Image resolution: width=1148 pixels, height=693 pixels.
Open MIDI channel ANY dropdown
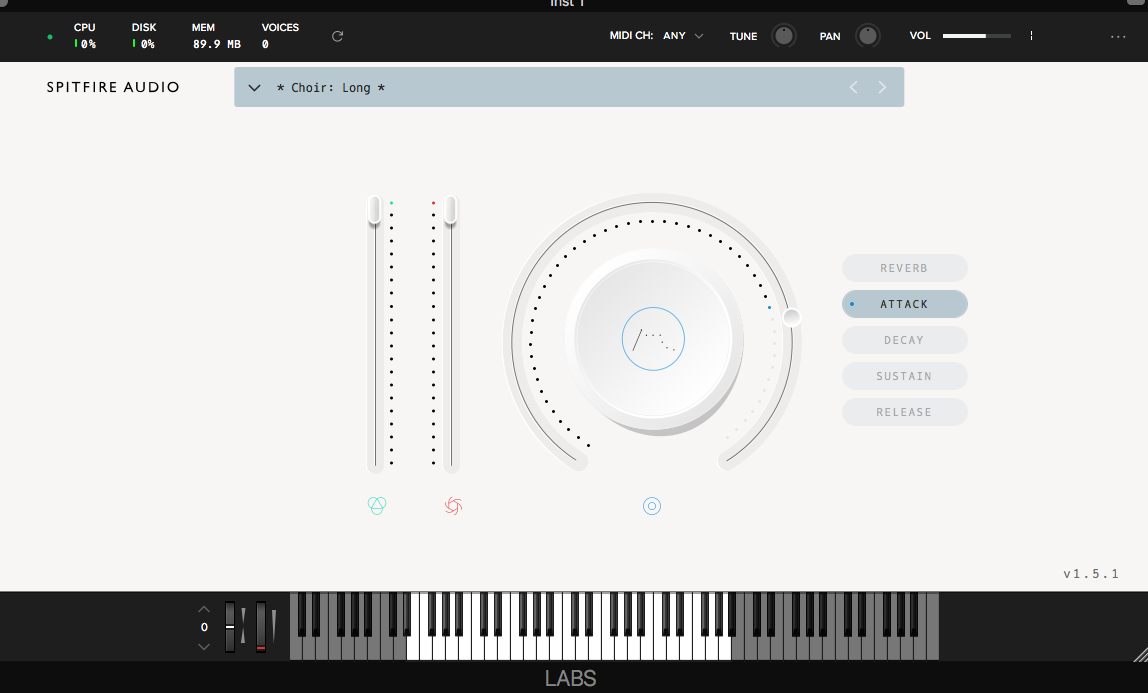[x=683, y=35]
